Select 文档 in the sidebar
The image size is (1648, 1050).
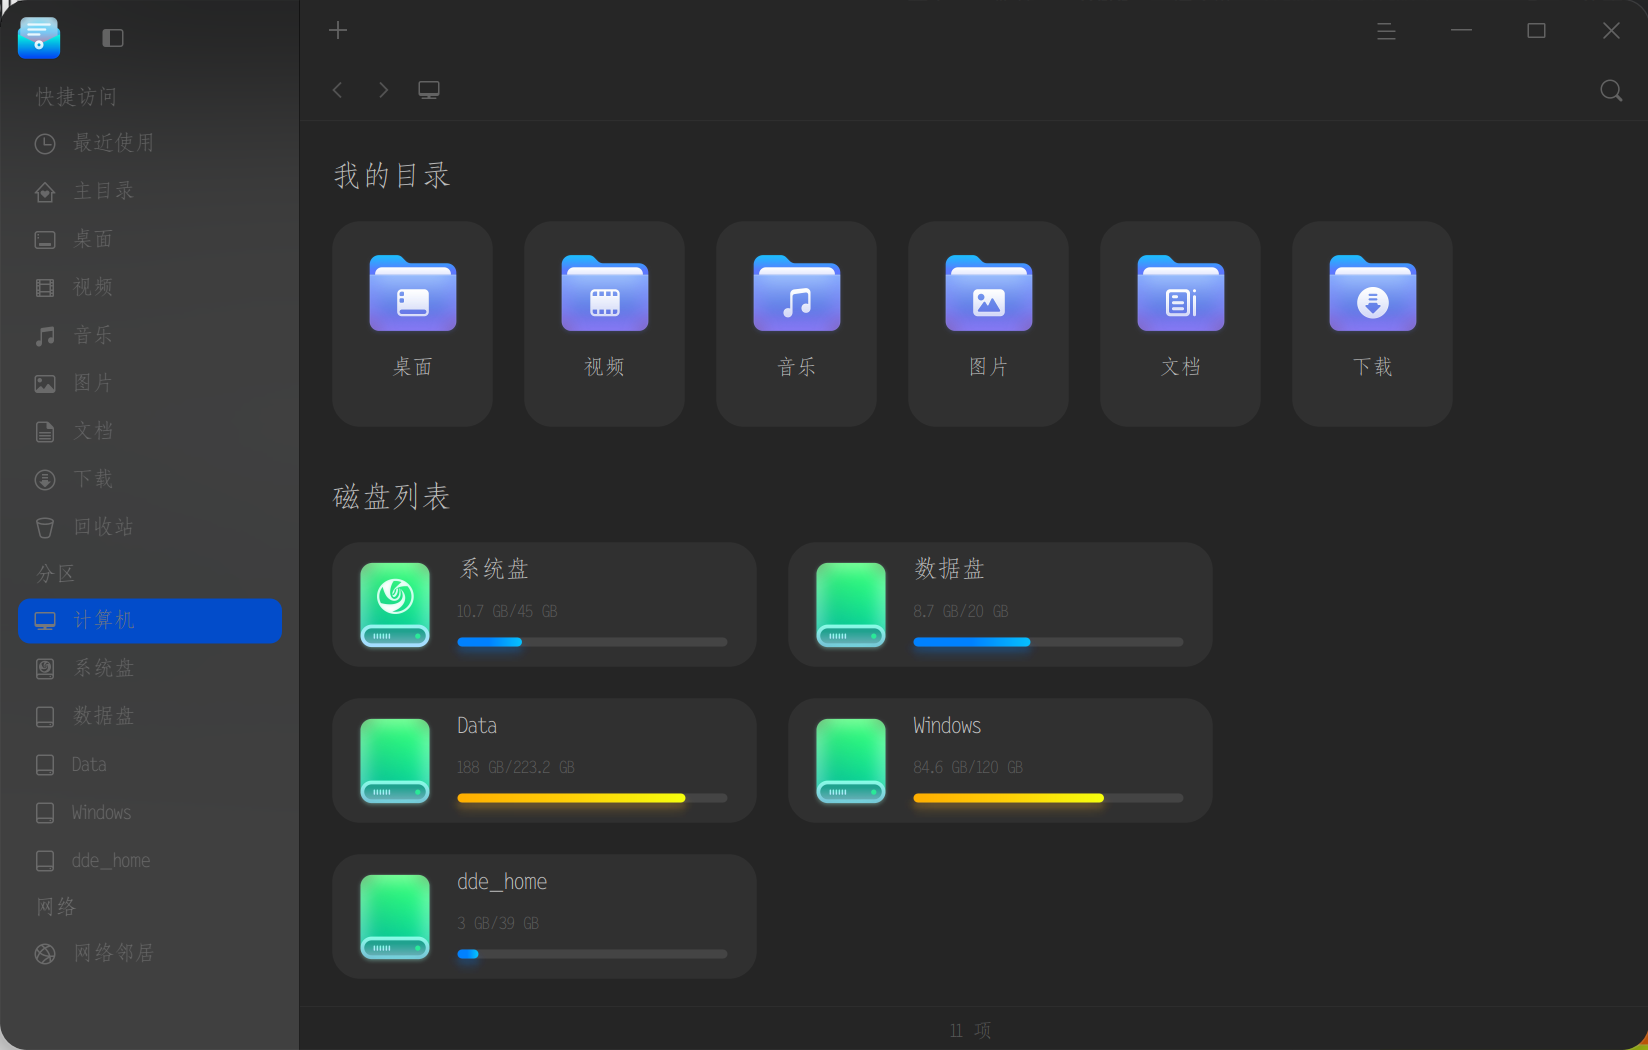pos(150,431)
